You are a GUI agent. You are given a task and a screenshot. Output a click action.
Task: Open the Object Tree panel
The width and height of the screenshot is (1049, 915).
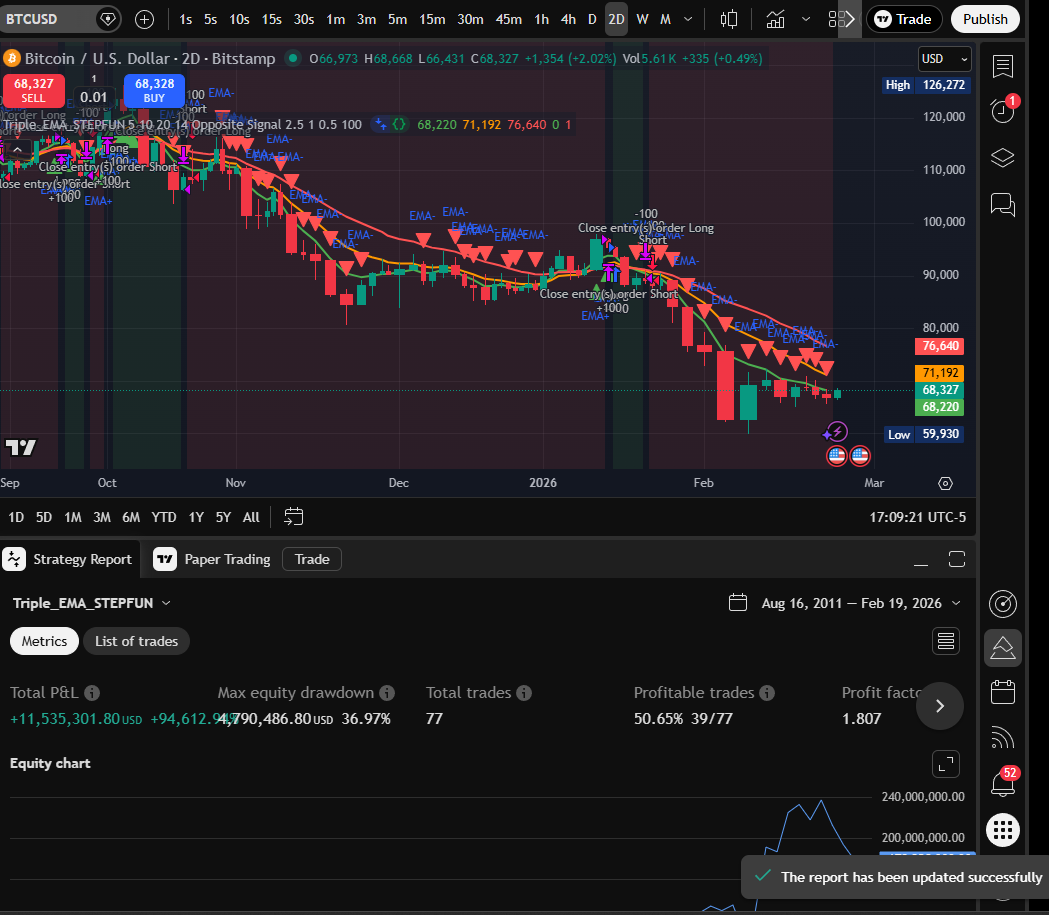(x=1002, y=157)
